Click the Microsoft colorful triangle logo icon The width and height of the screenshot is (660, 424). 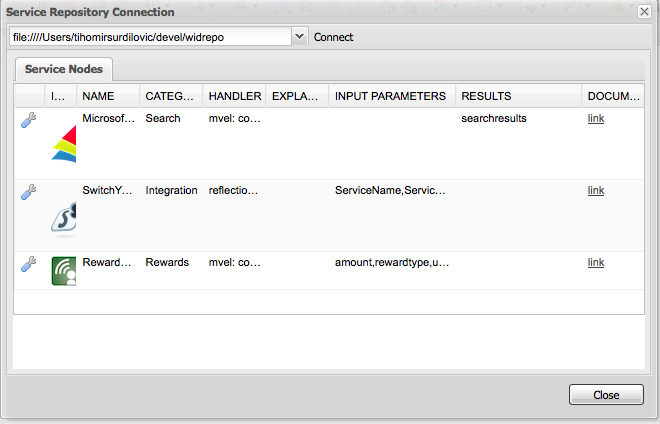click(63, 145)
